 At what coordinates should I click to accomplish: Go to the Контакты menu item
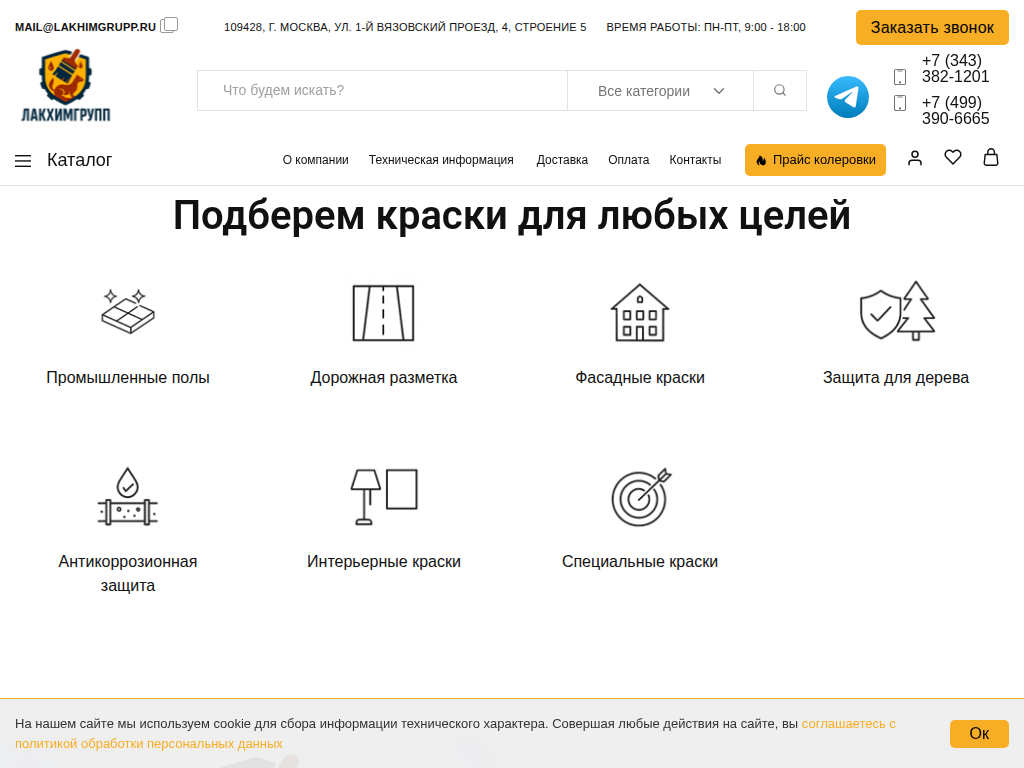tap(695, 159)
